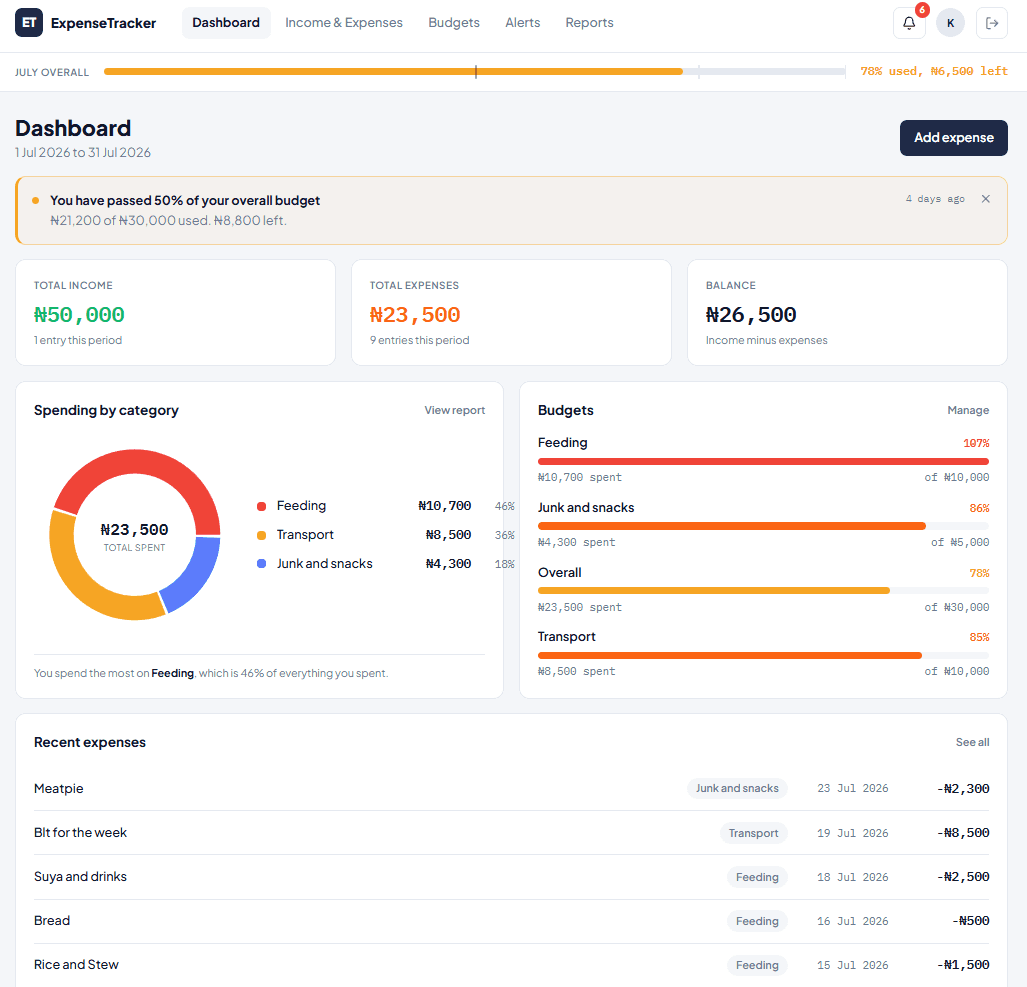Click the '4 days ago' alert timestamp

click(935, 198)
